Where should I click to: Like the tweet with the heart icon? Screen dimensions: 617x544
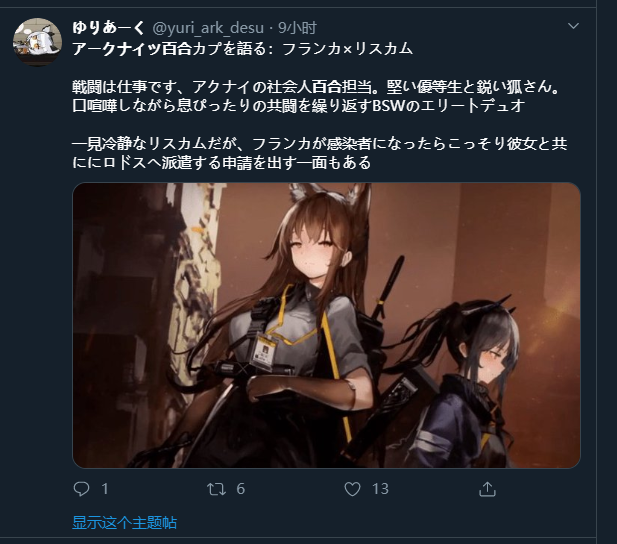352,489
